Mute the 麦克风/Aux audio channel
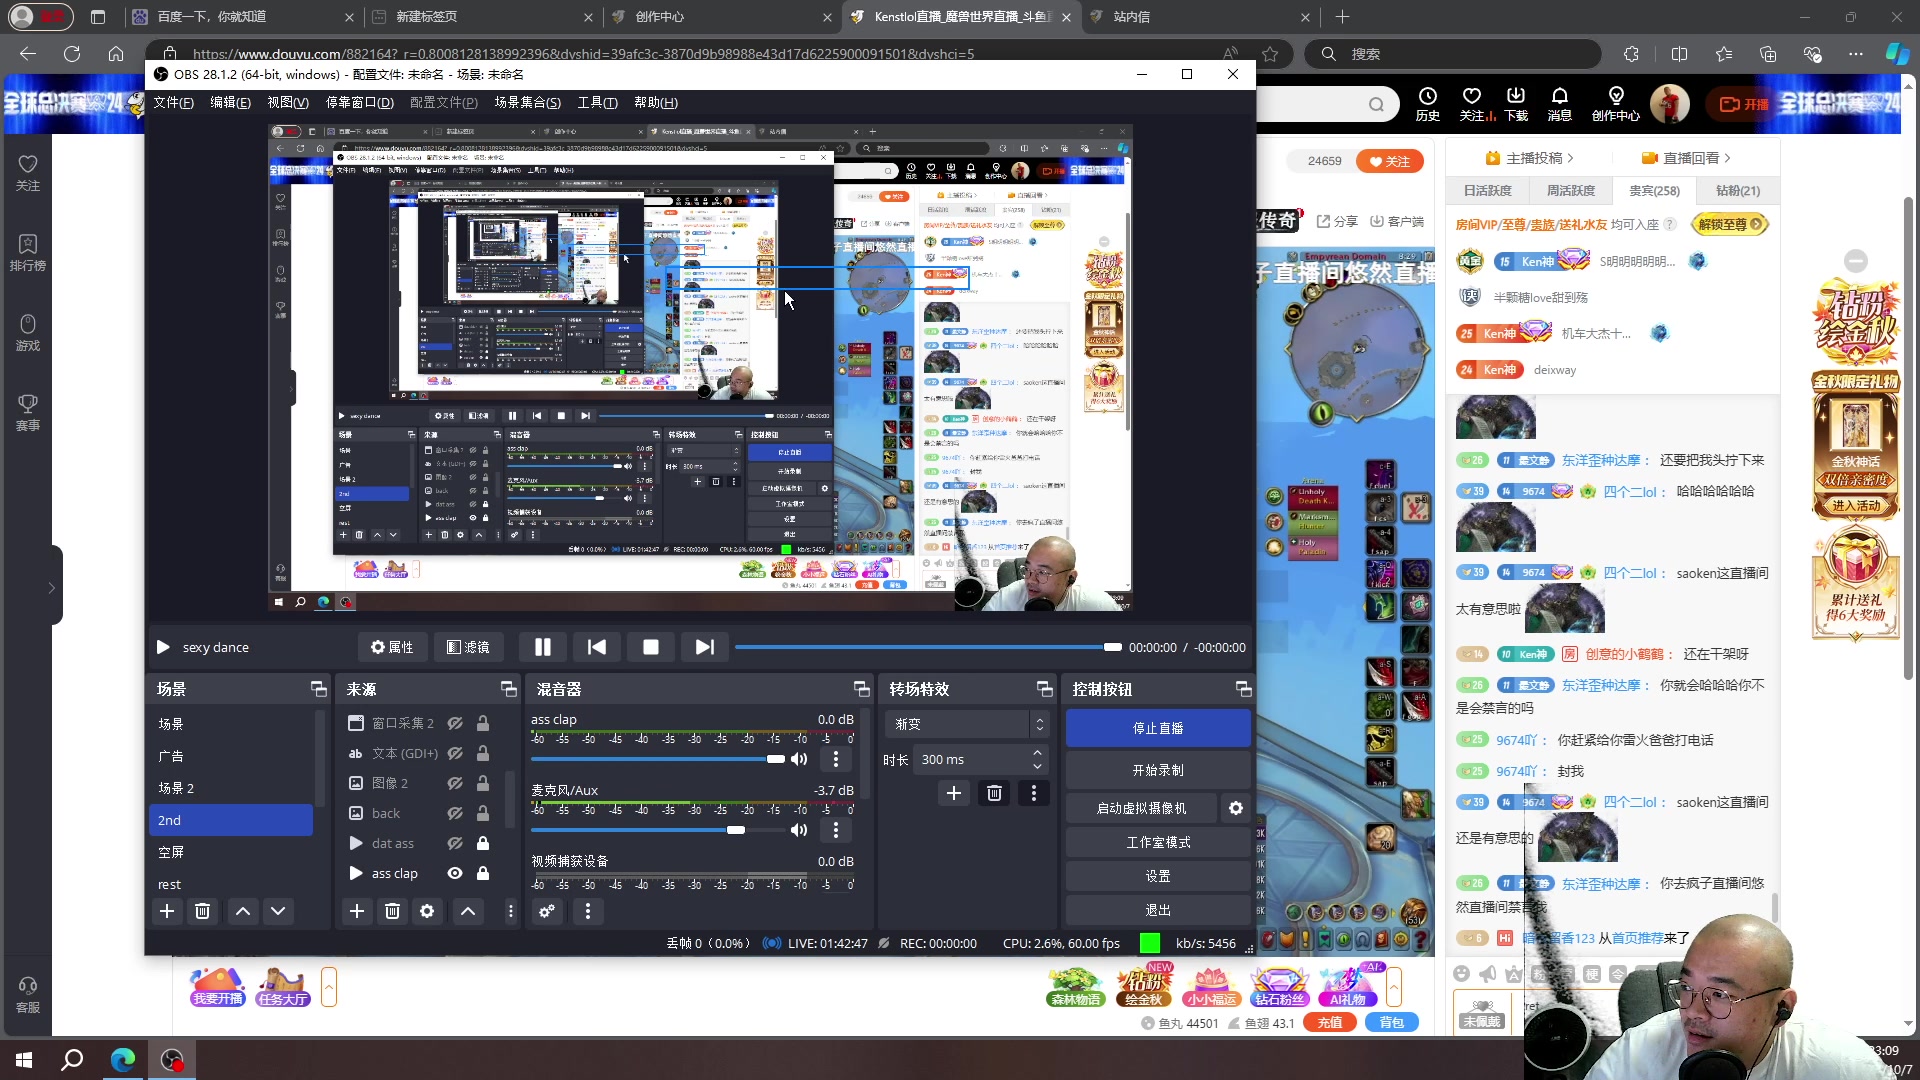 click(799, 830)
